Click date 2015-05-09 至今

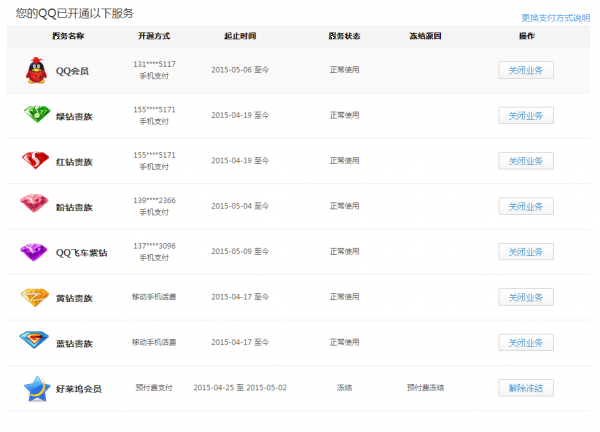240,251
